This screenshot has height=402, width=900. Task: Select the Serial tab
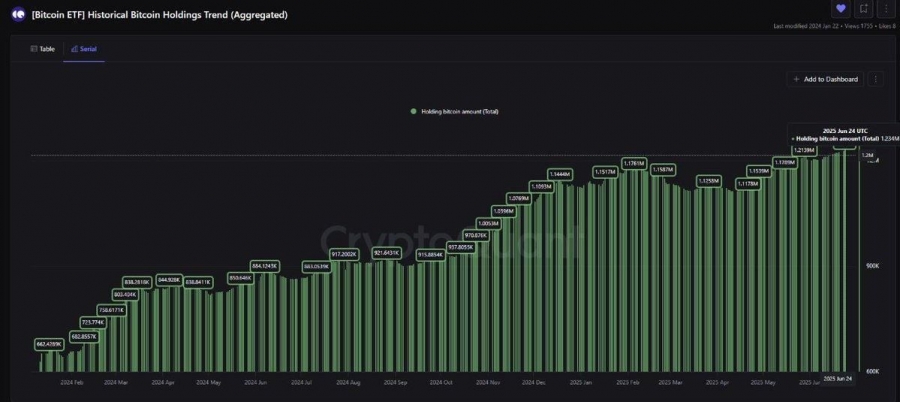click(84, 49)
